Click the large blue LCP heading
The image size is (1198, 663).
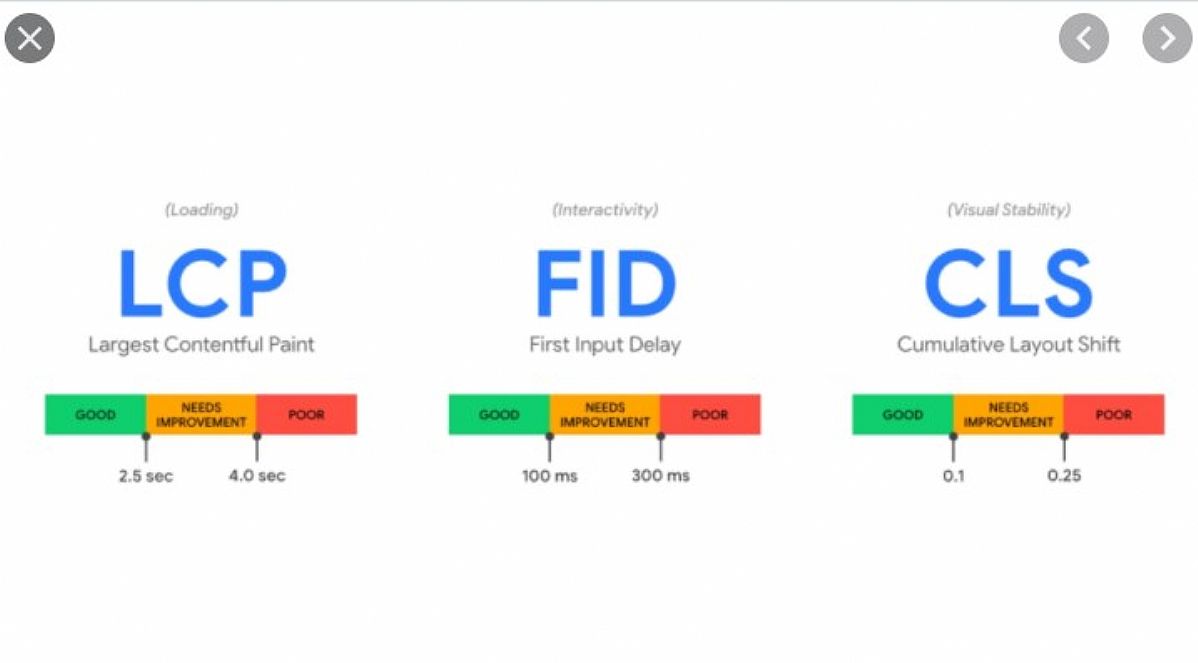point(202,283)
